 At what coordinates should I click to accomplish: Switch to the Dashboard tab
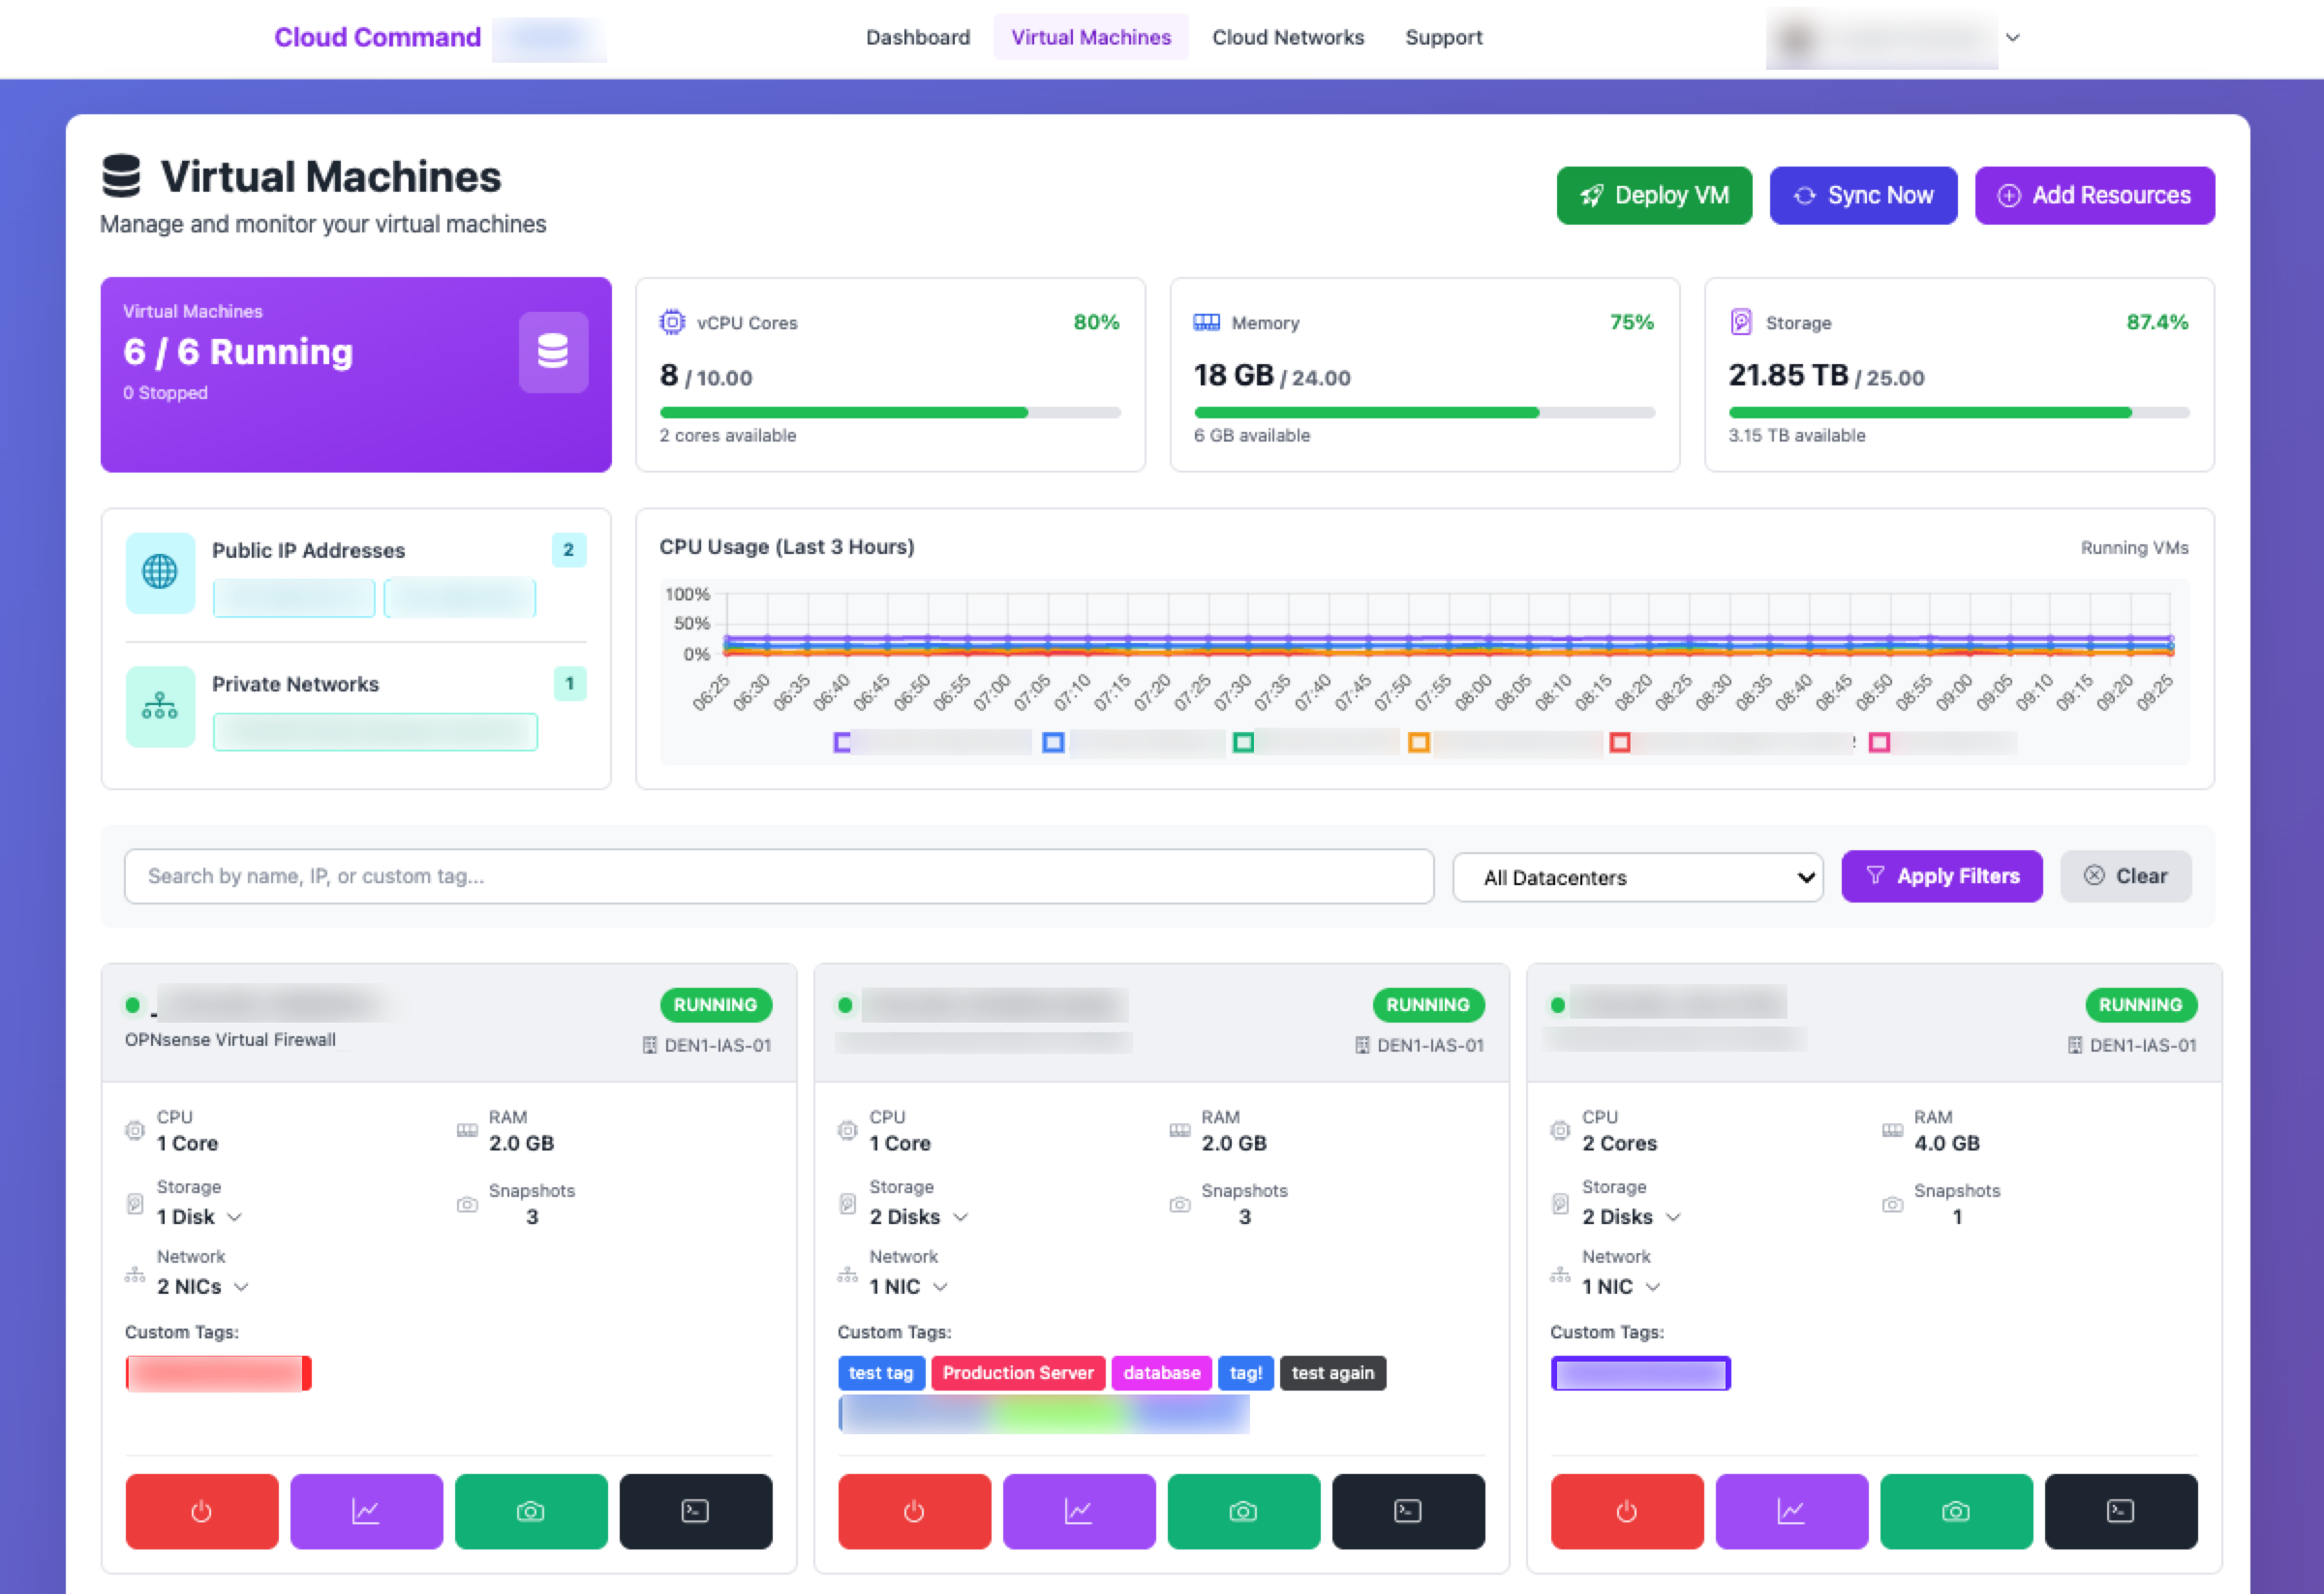coord(917,37)
